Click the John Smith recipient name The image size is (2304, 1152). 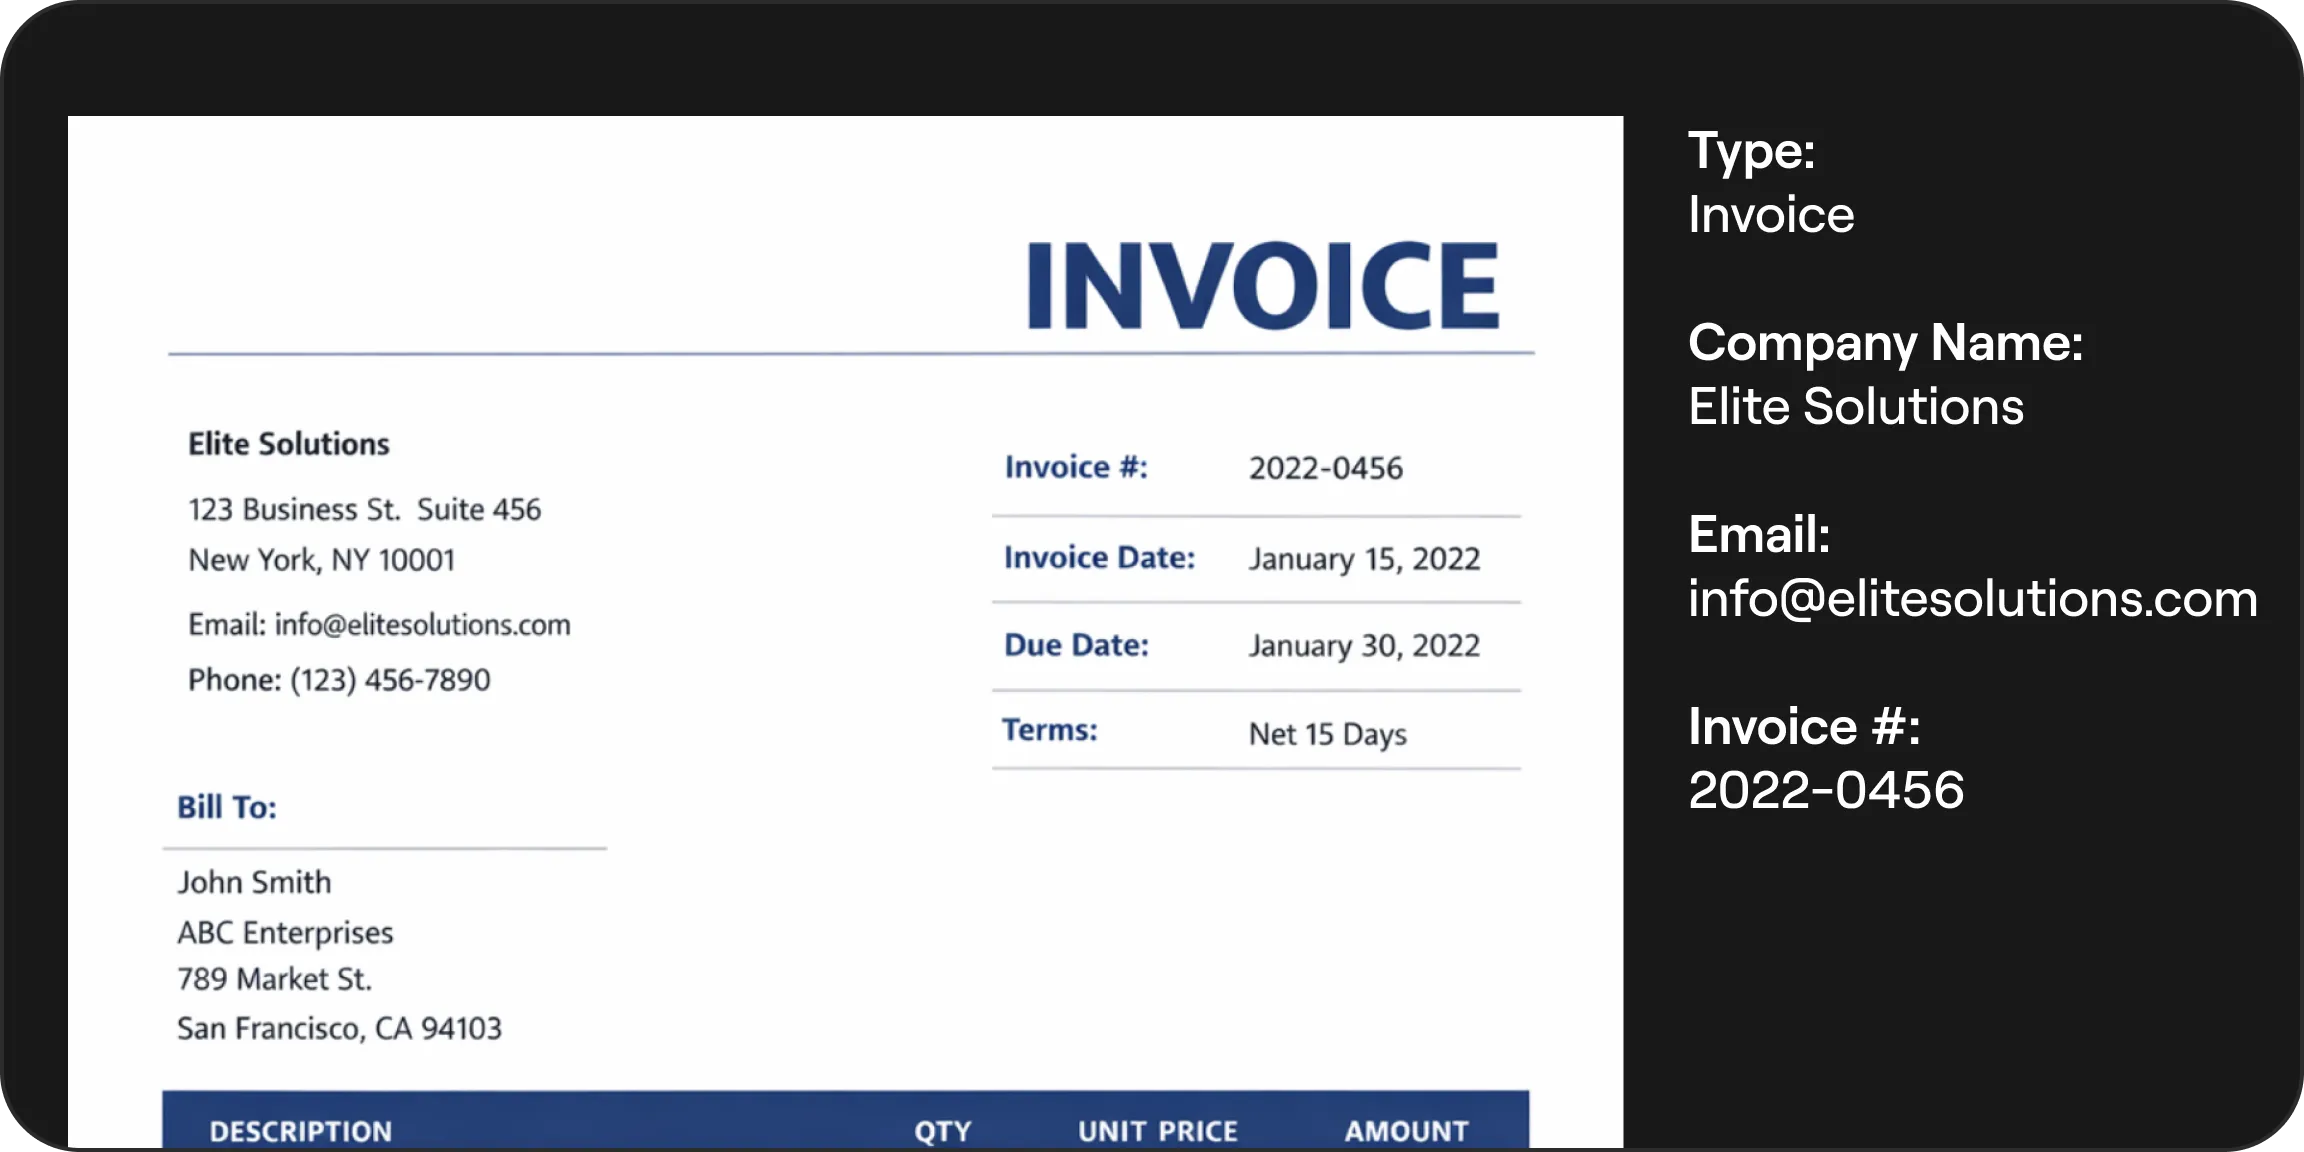pos(254,882)
